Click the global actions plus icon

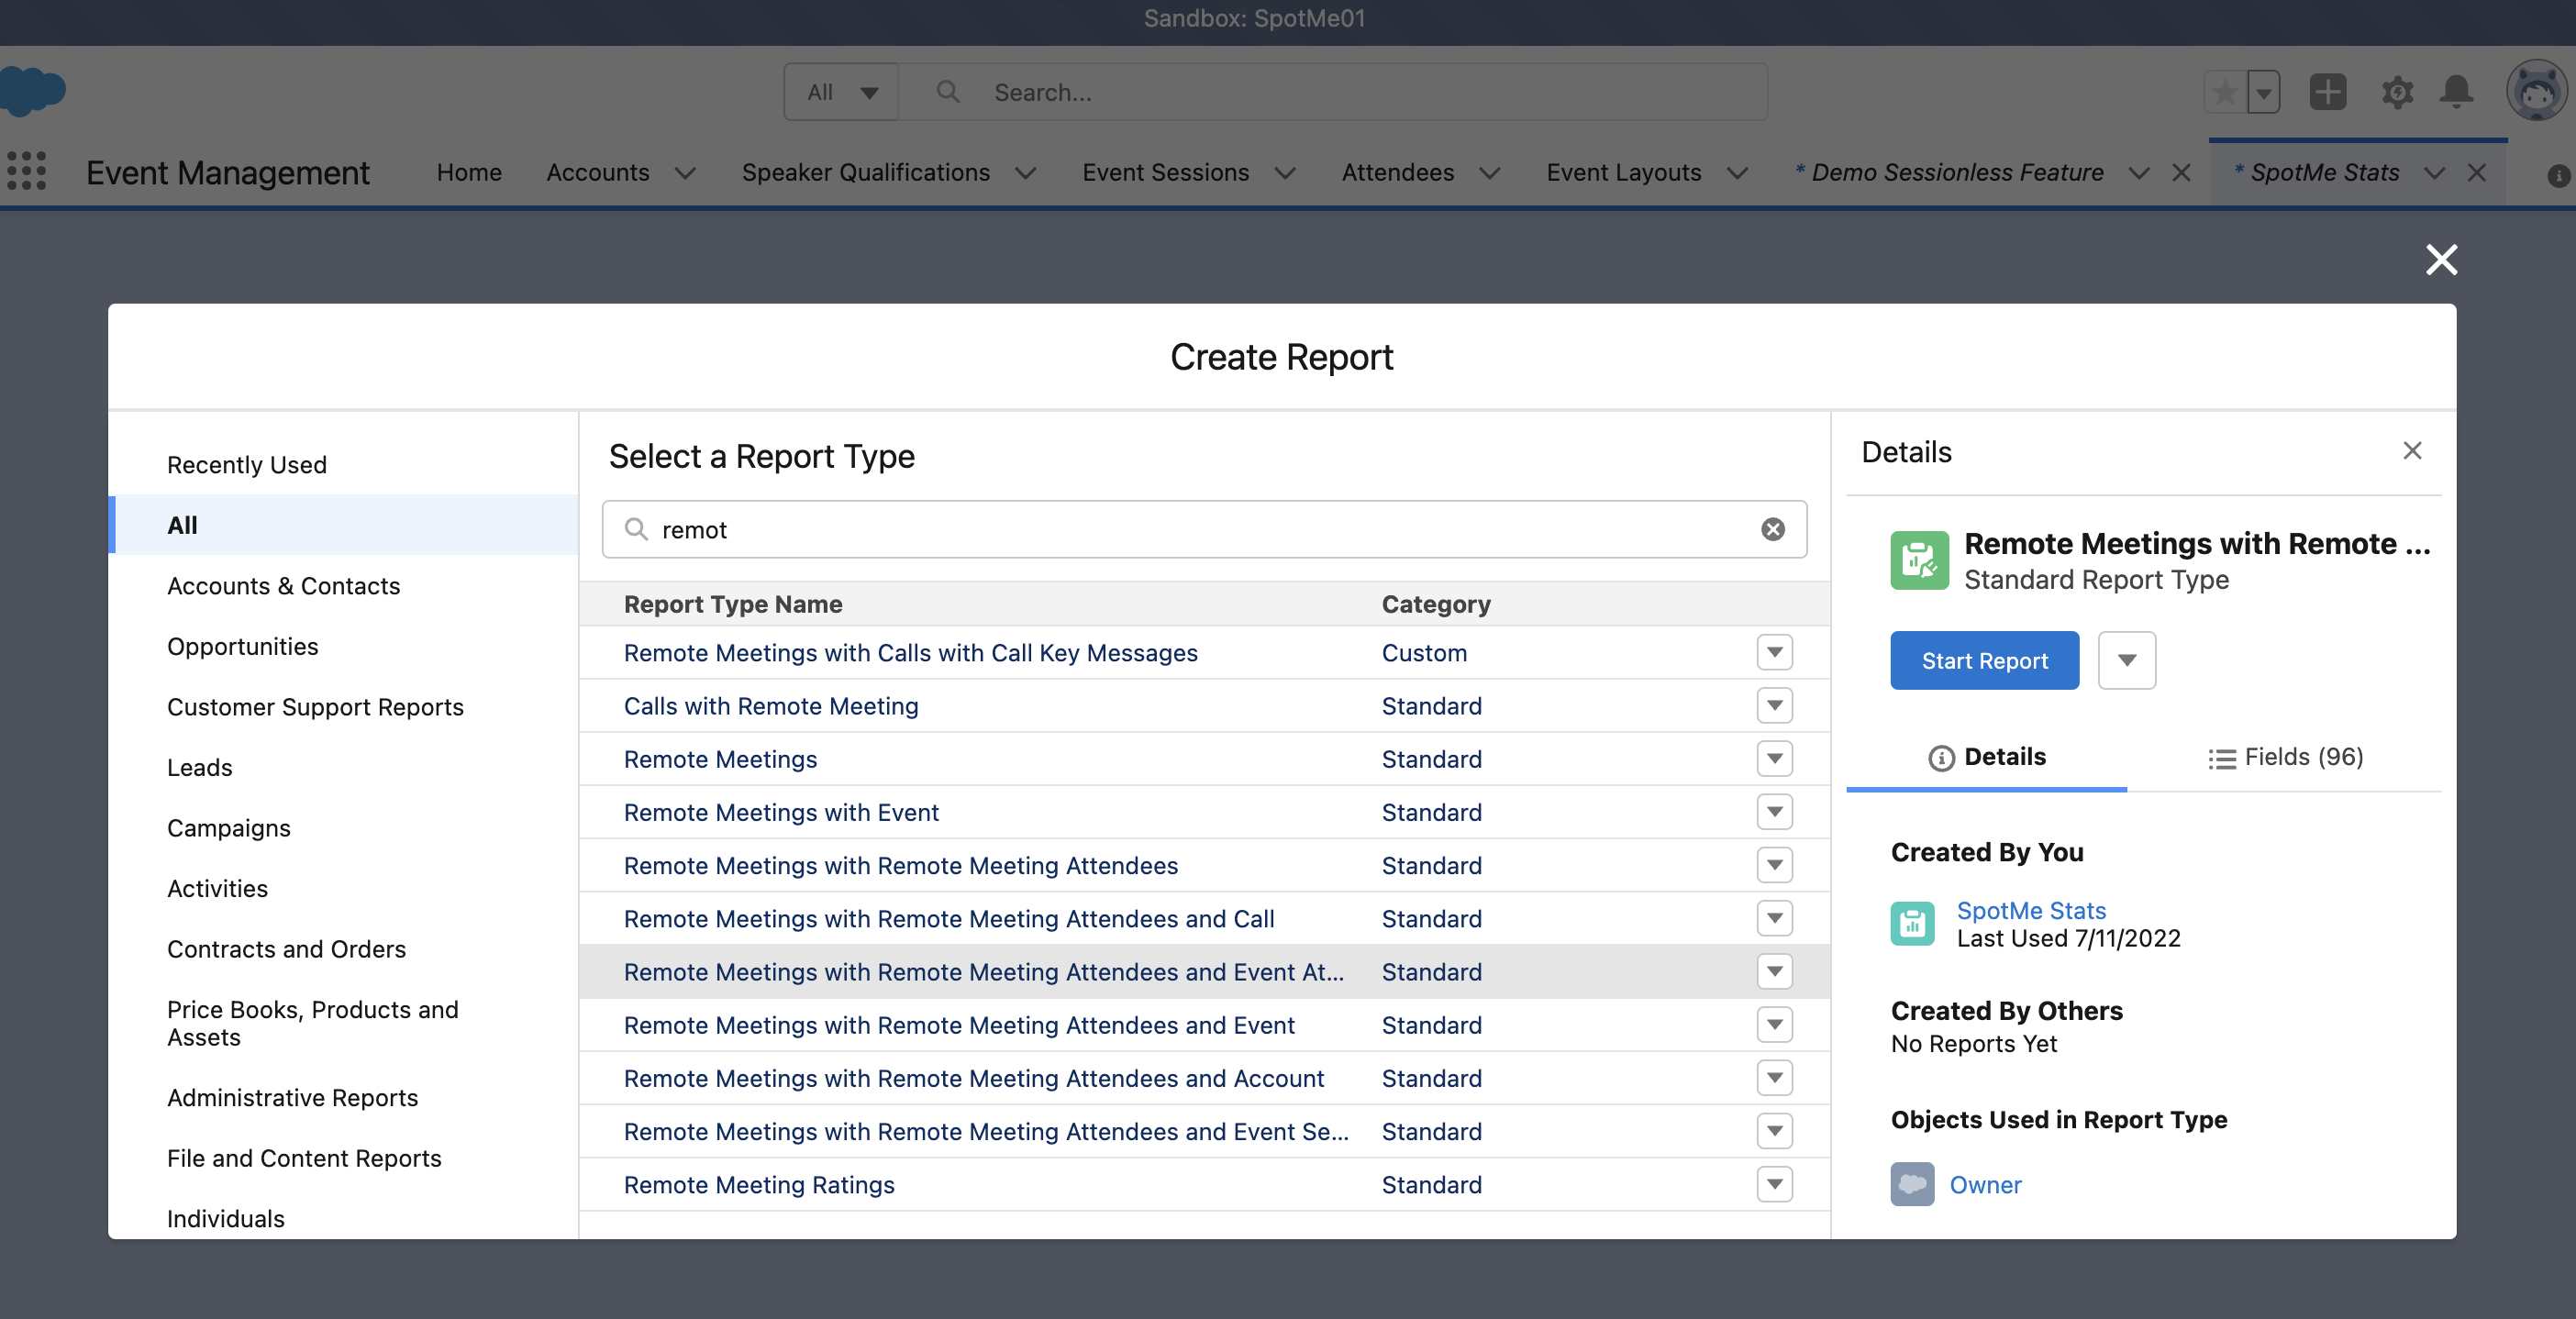click(x=2328, y=92)
